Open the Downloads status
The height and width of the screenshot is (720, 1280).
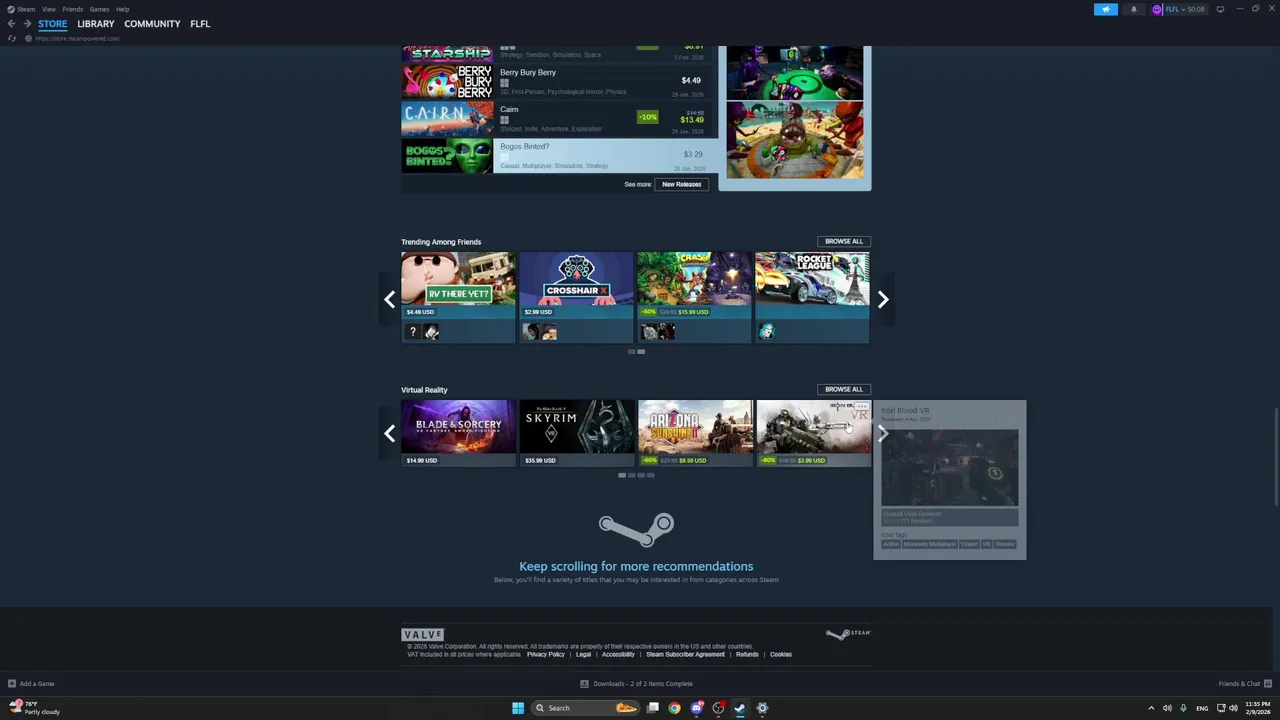pyautogui.click(x=637, y=684)
